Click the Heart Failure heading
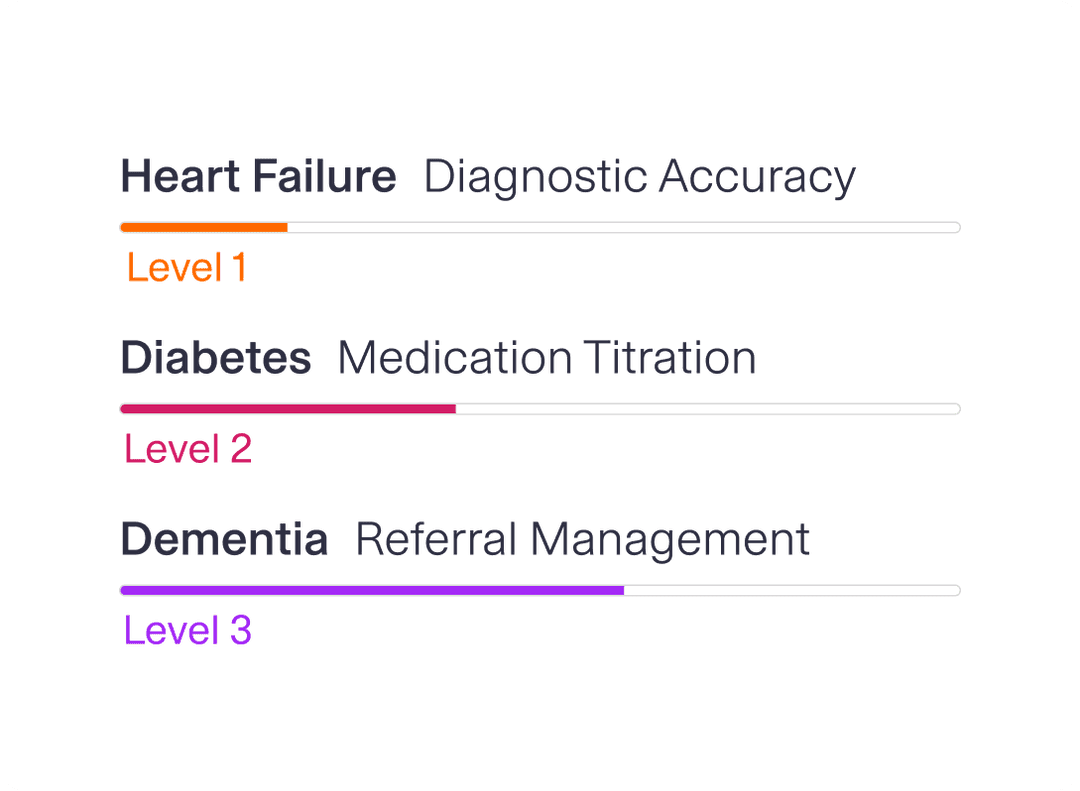Screen dimensions: 1080x791 258,177
